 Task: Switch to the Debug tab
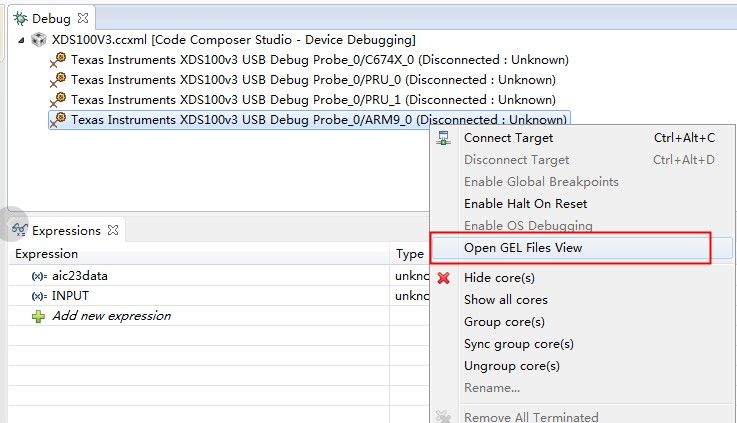(x=51, y=18)
